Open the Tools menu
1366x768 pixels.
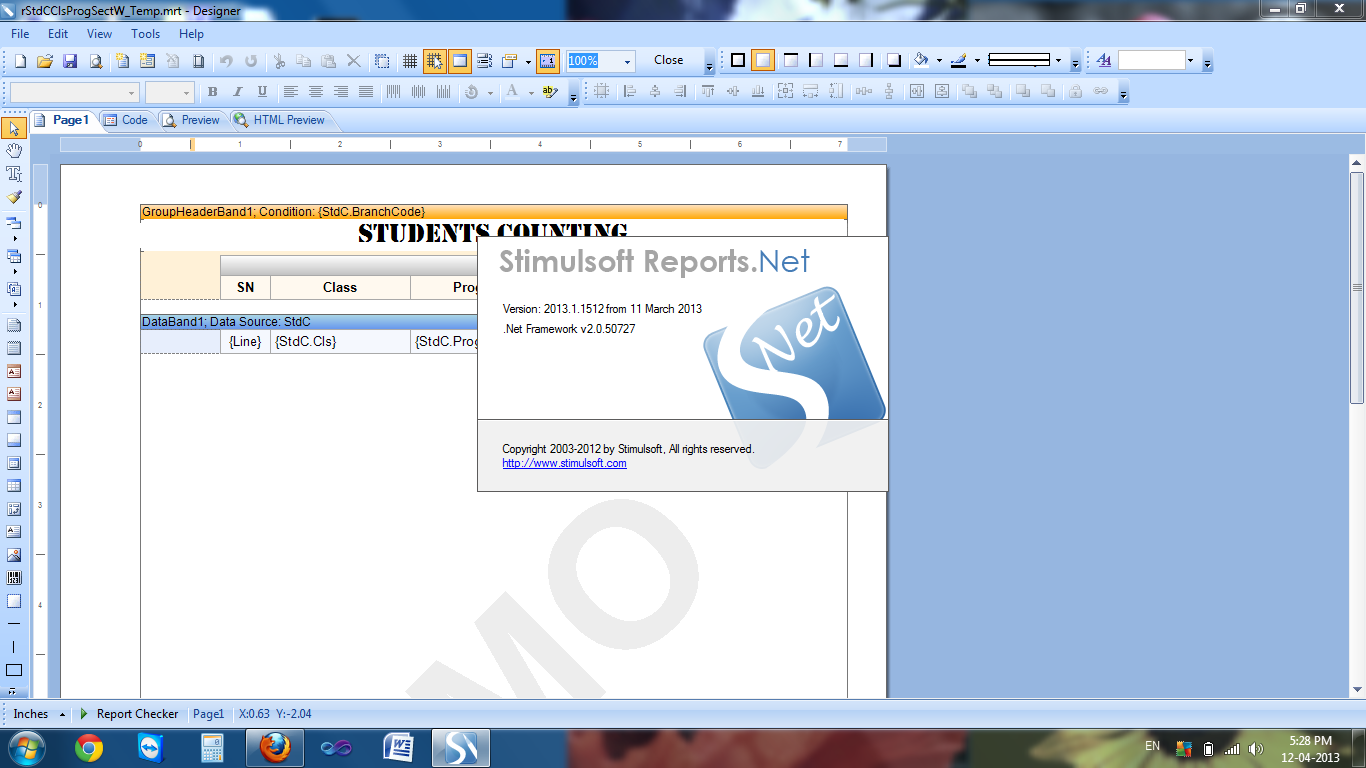[x=145, y=34]
